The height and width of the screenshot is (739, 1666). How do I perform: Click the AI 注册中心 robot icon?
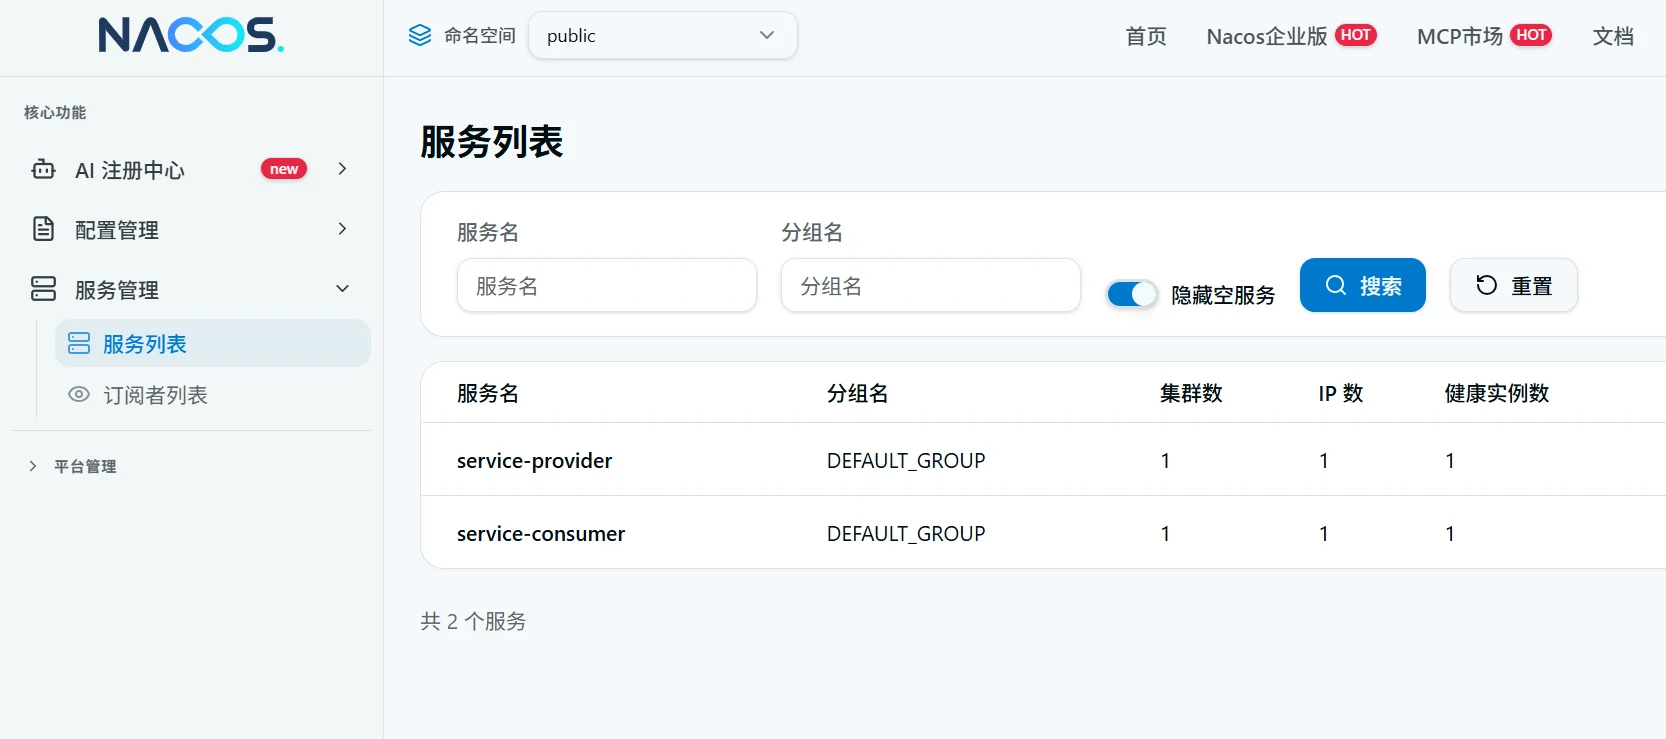click(43, 169)
